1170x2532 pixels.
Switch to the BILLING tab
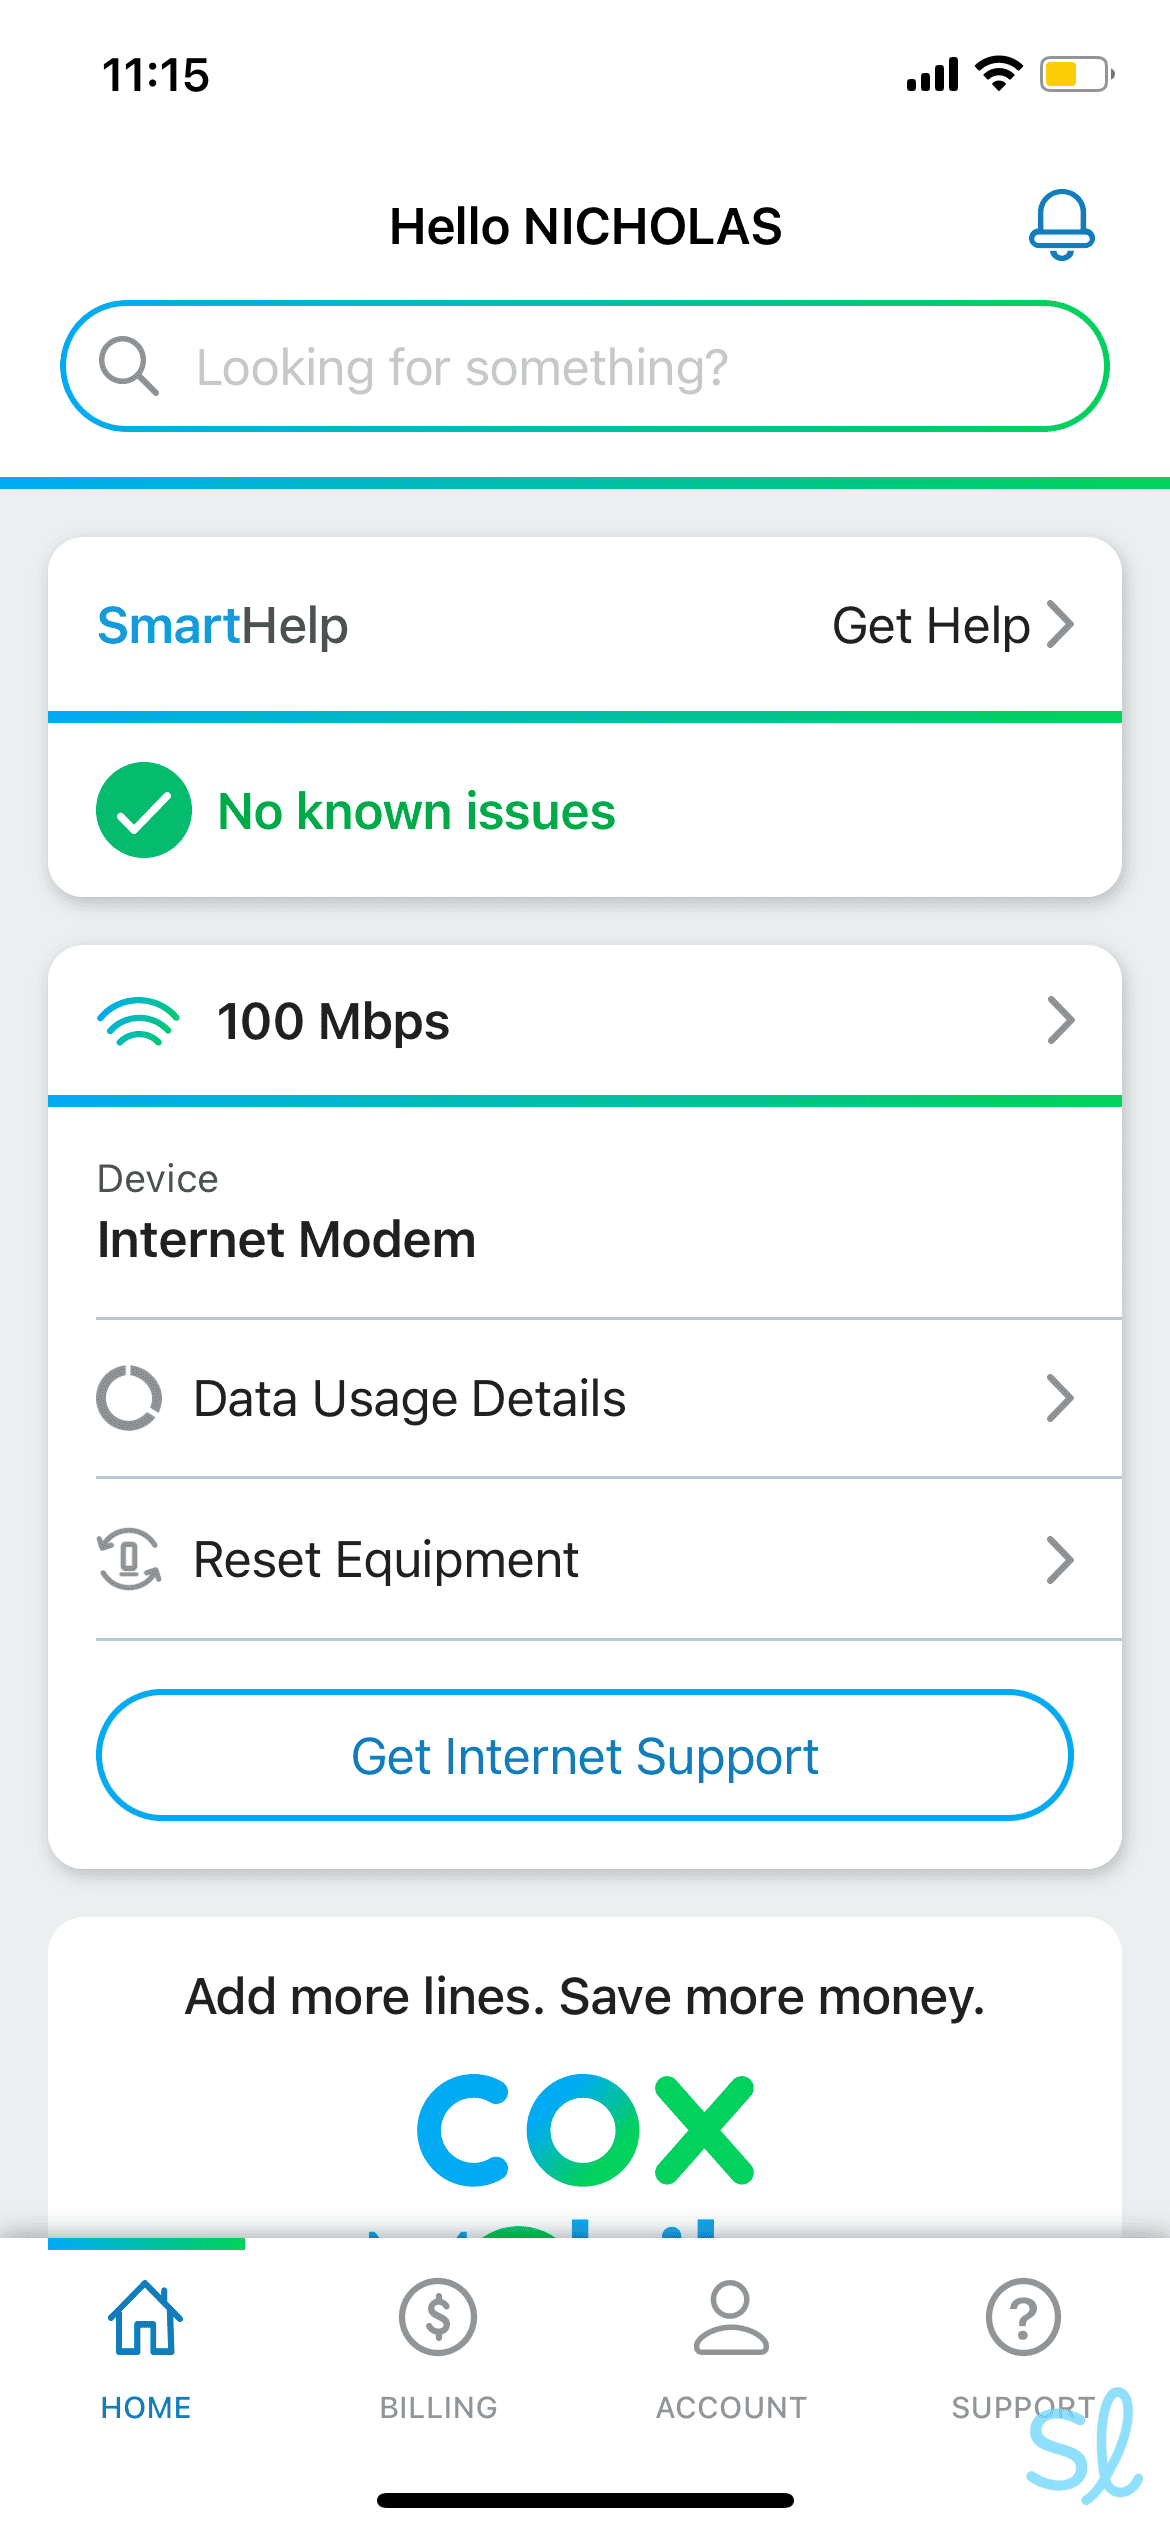coord(437,2408)
